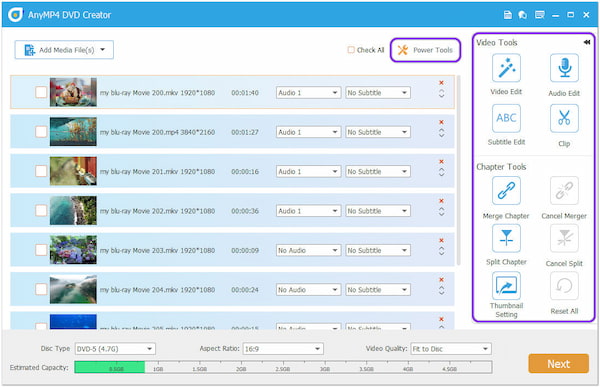Remove Movie 202.mkv with red X

441,201
